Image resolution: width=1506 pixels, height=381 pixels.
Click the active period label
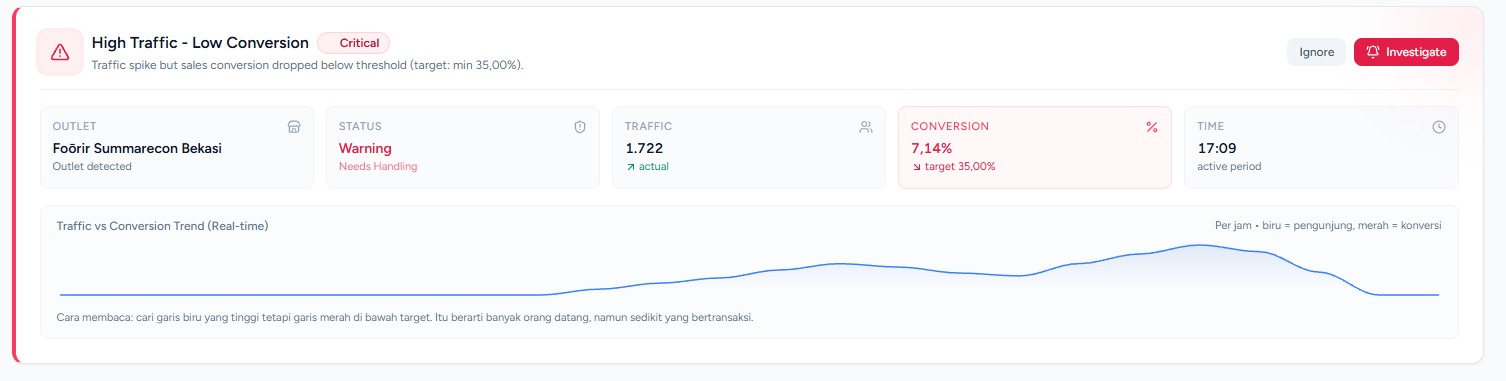tap(1229, 167)
